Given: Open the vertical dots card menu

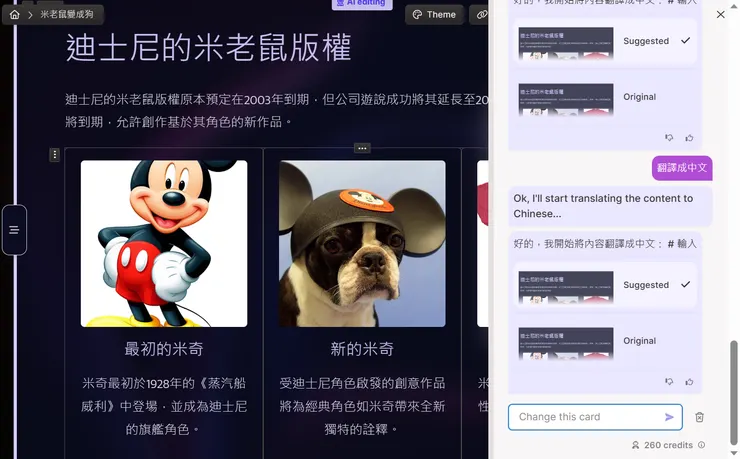Looking at the screenshot, I should [55, 155].
